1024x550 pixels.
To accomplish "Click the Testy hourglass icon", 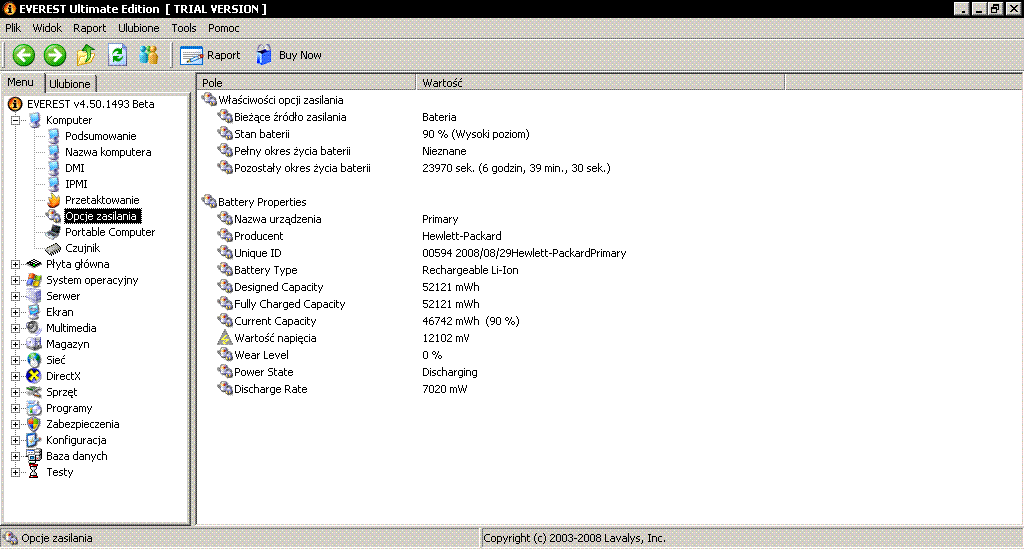I will click(34, 472).
